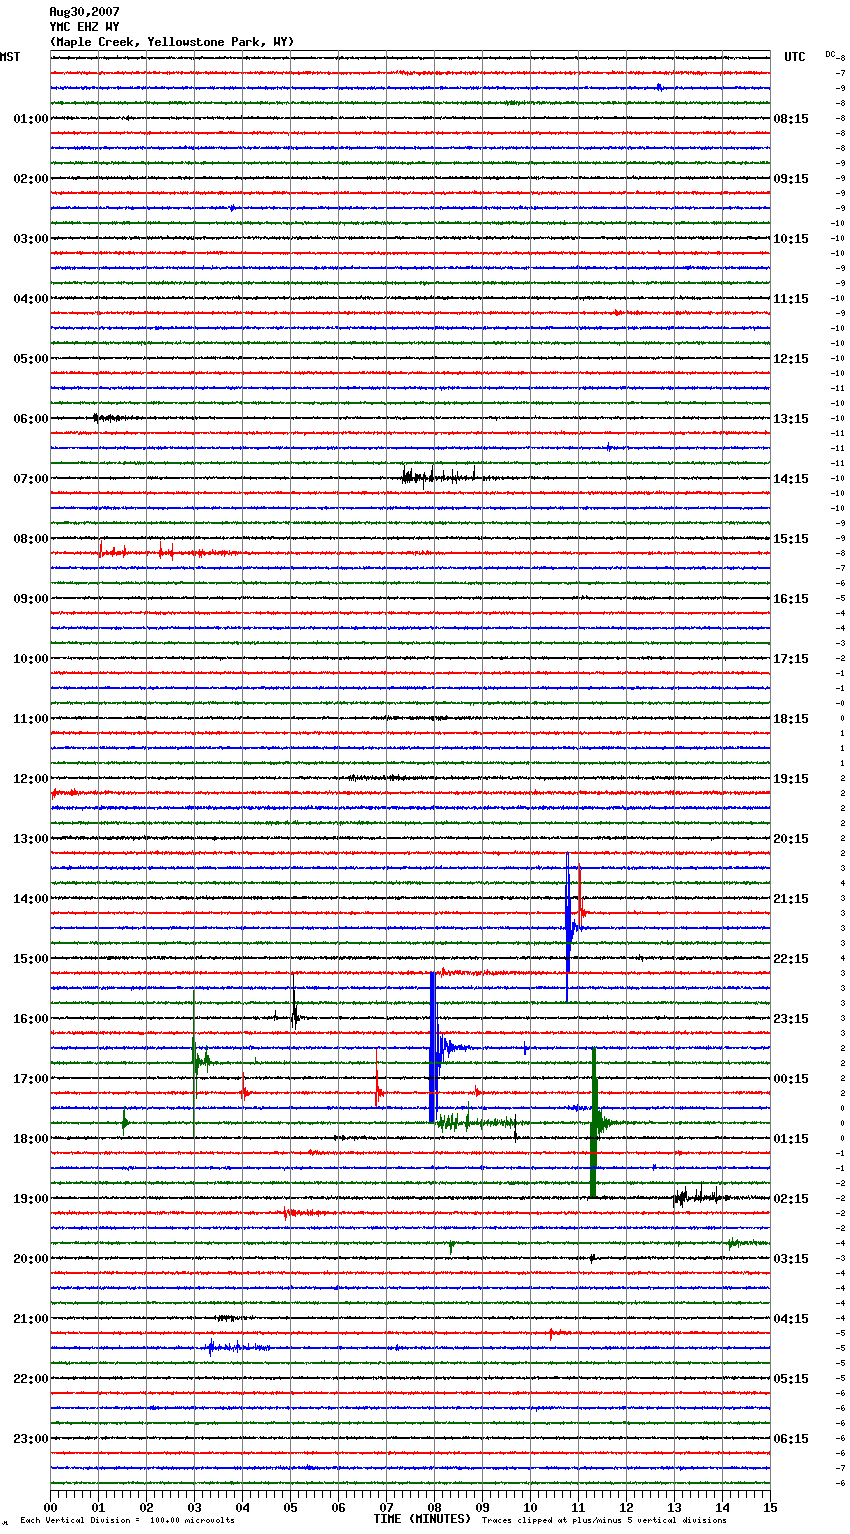Click the 08:15 UTC time label
Image resolution: width=850 pixels, height=1534 pixels.
pos(791,119)
